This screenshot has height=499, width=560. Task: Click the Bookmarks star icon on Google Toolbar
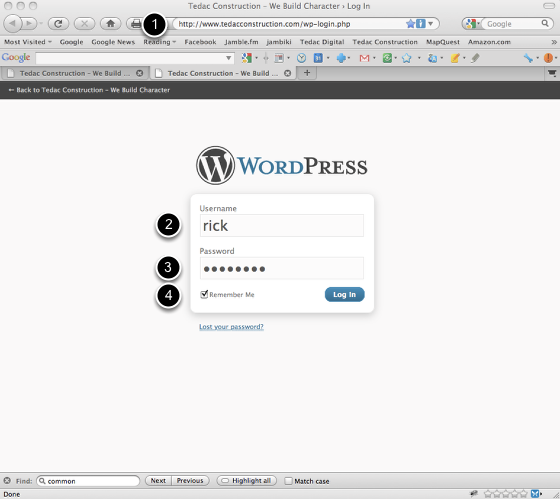tap(406, 58)
